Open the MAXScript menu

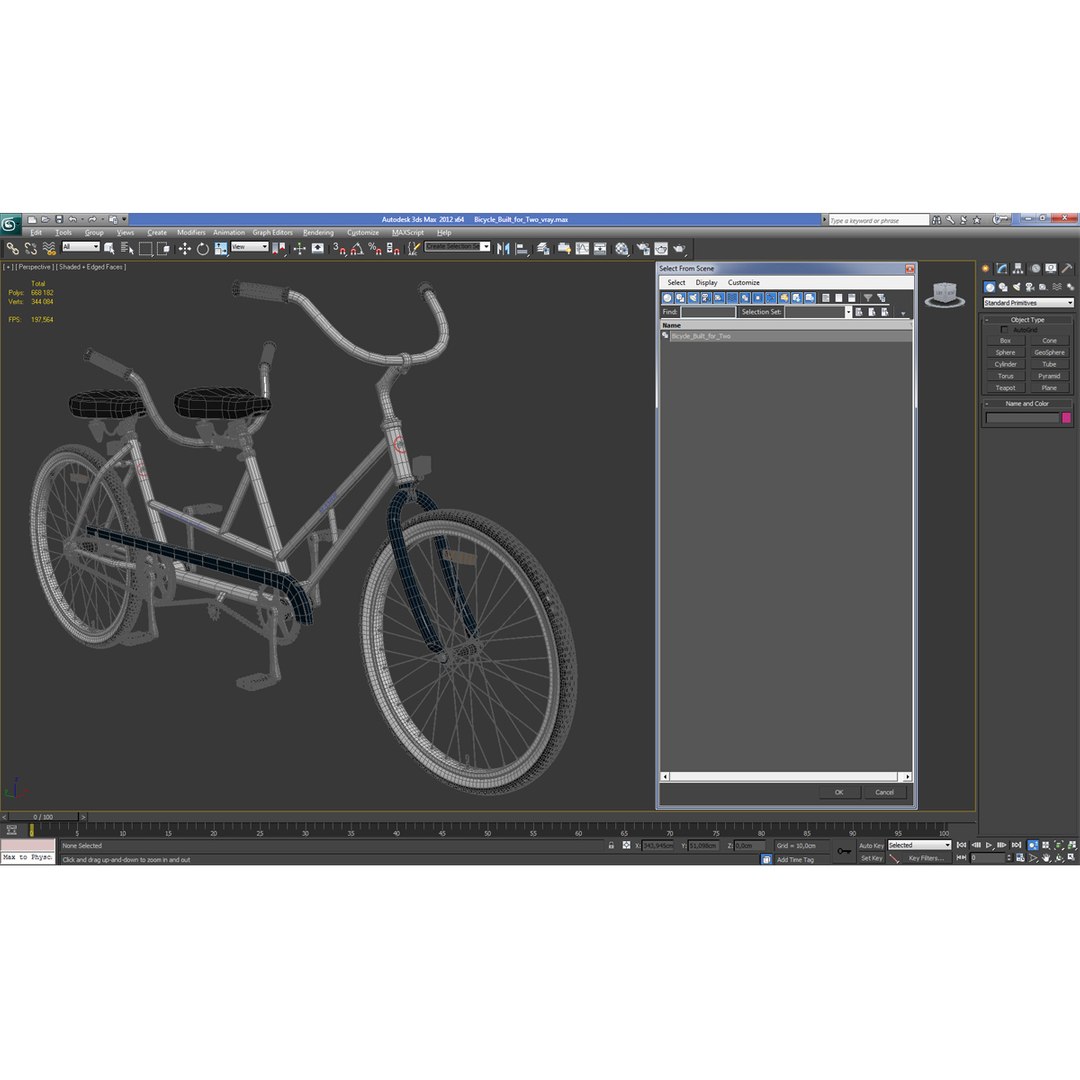coord(408,233)
